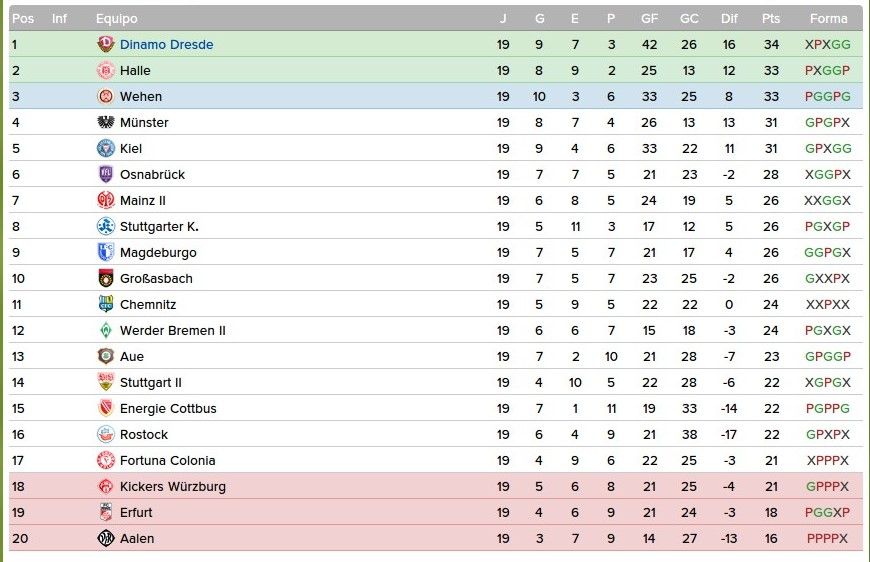Click the Halle club crest icon
This screenshot has height=562, width=870.
[105, 70]
